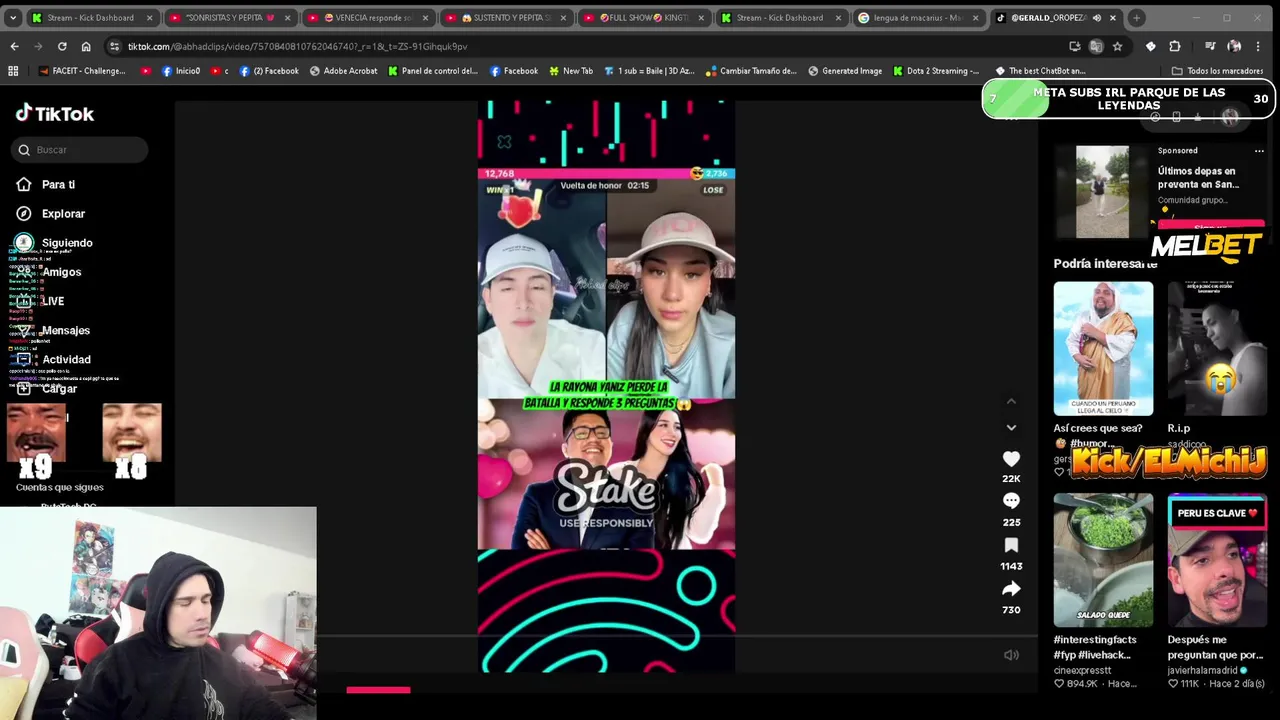Open the Apps grid in bookmarks bar
This screenshot has width=1280, height=720.
[x=13, y=71]
